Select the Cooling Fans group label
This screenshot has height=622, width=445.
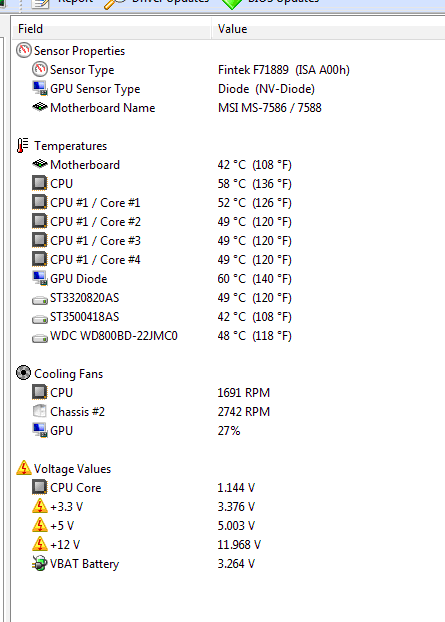(69, 374)
